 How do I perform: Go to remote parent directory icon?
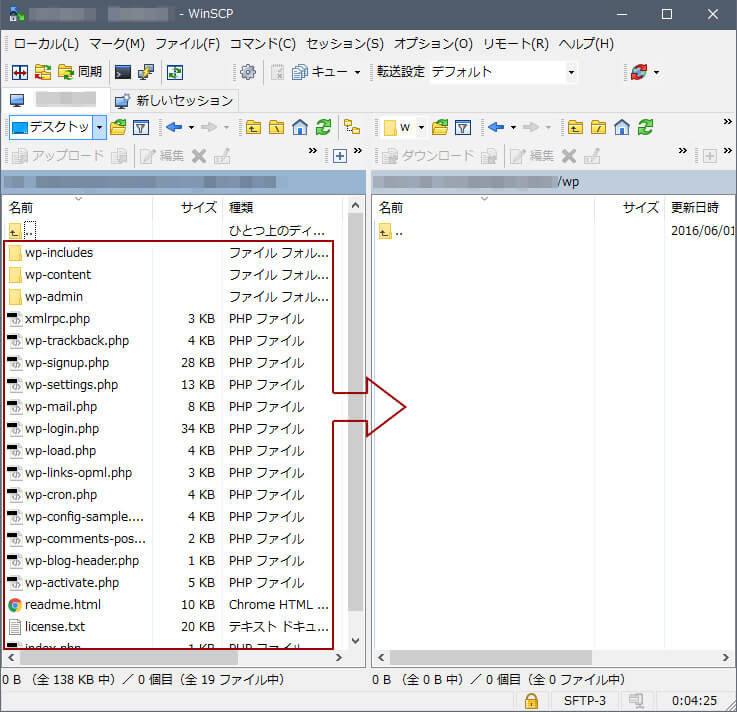tap(575, 127)
